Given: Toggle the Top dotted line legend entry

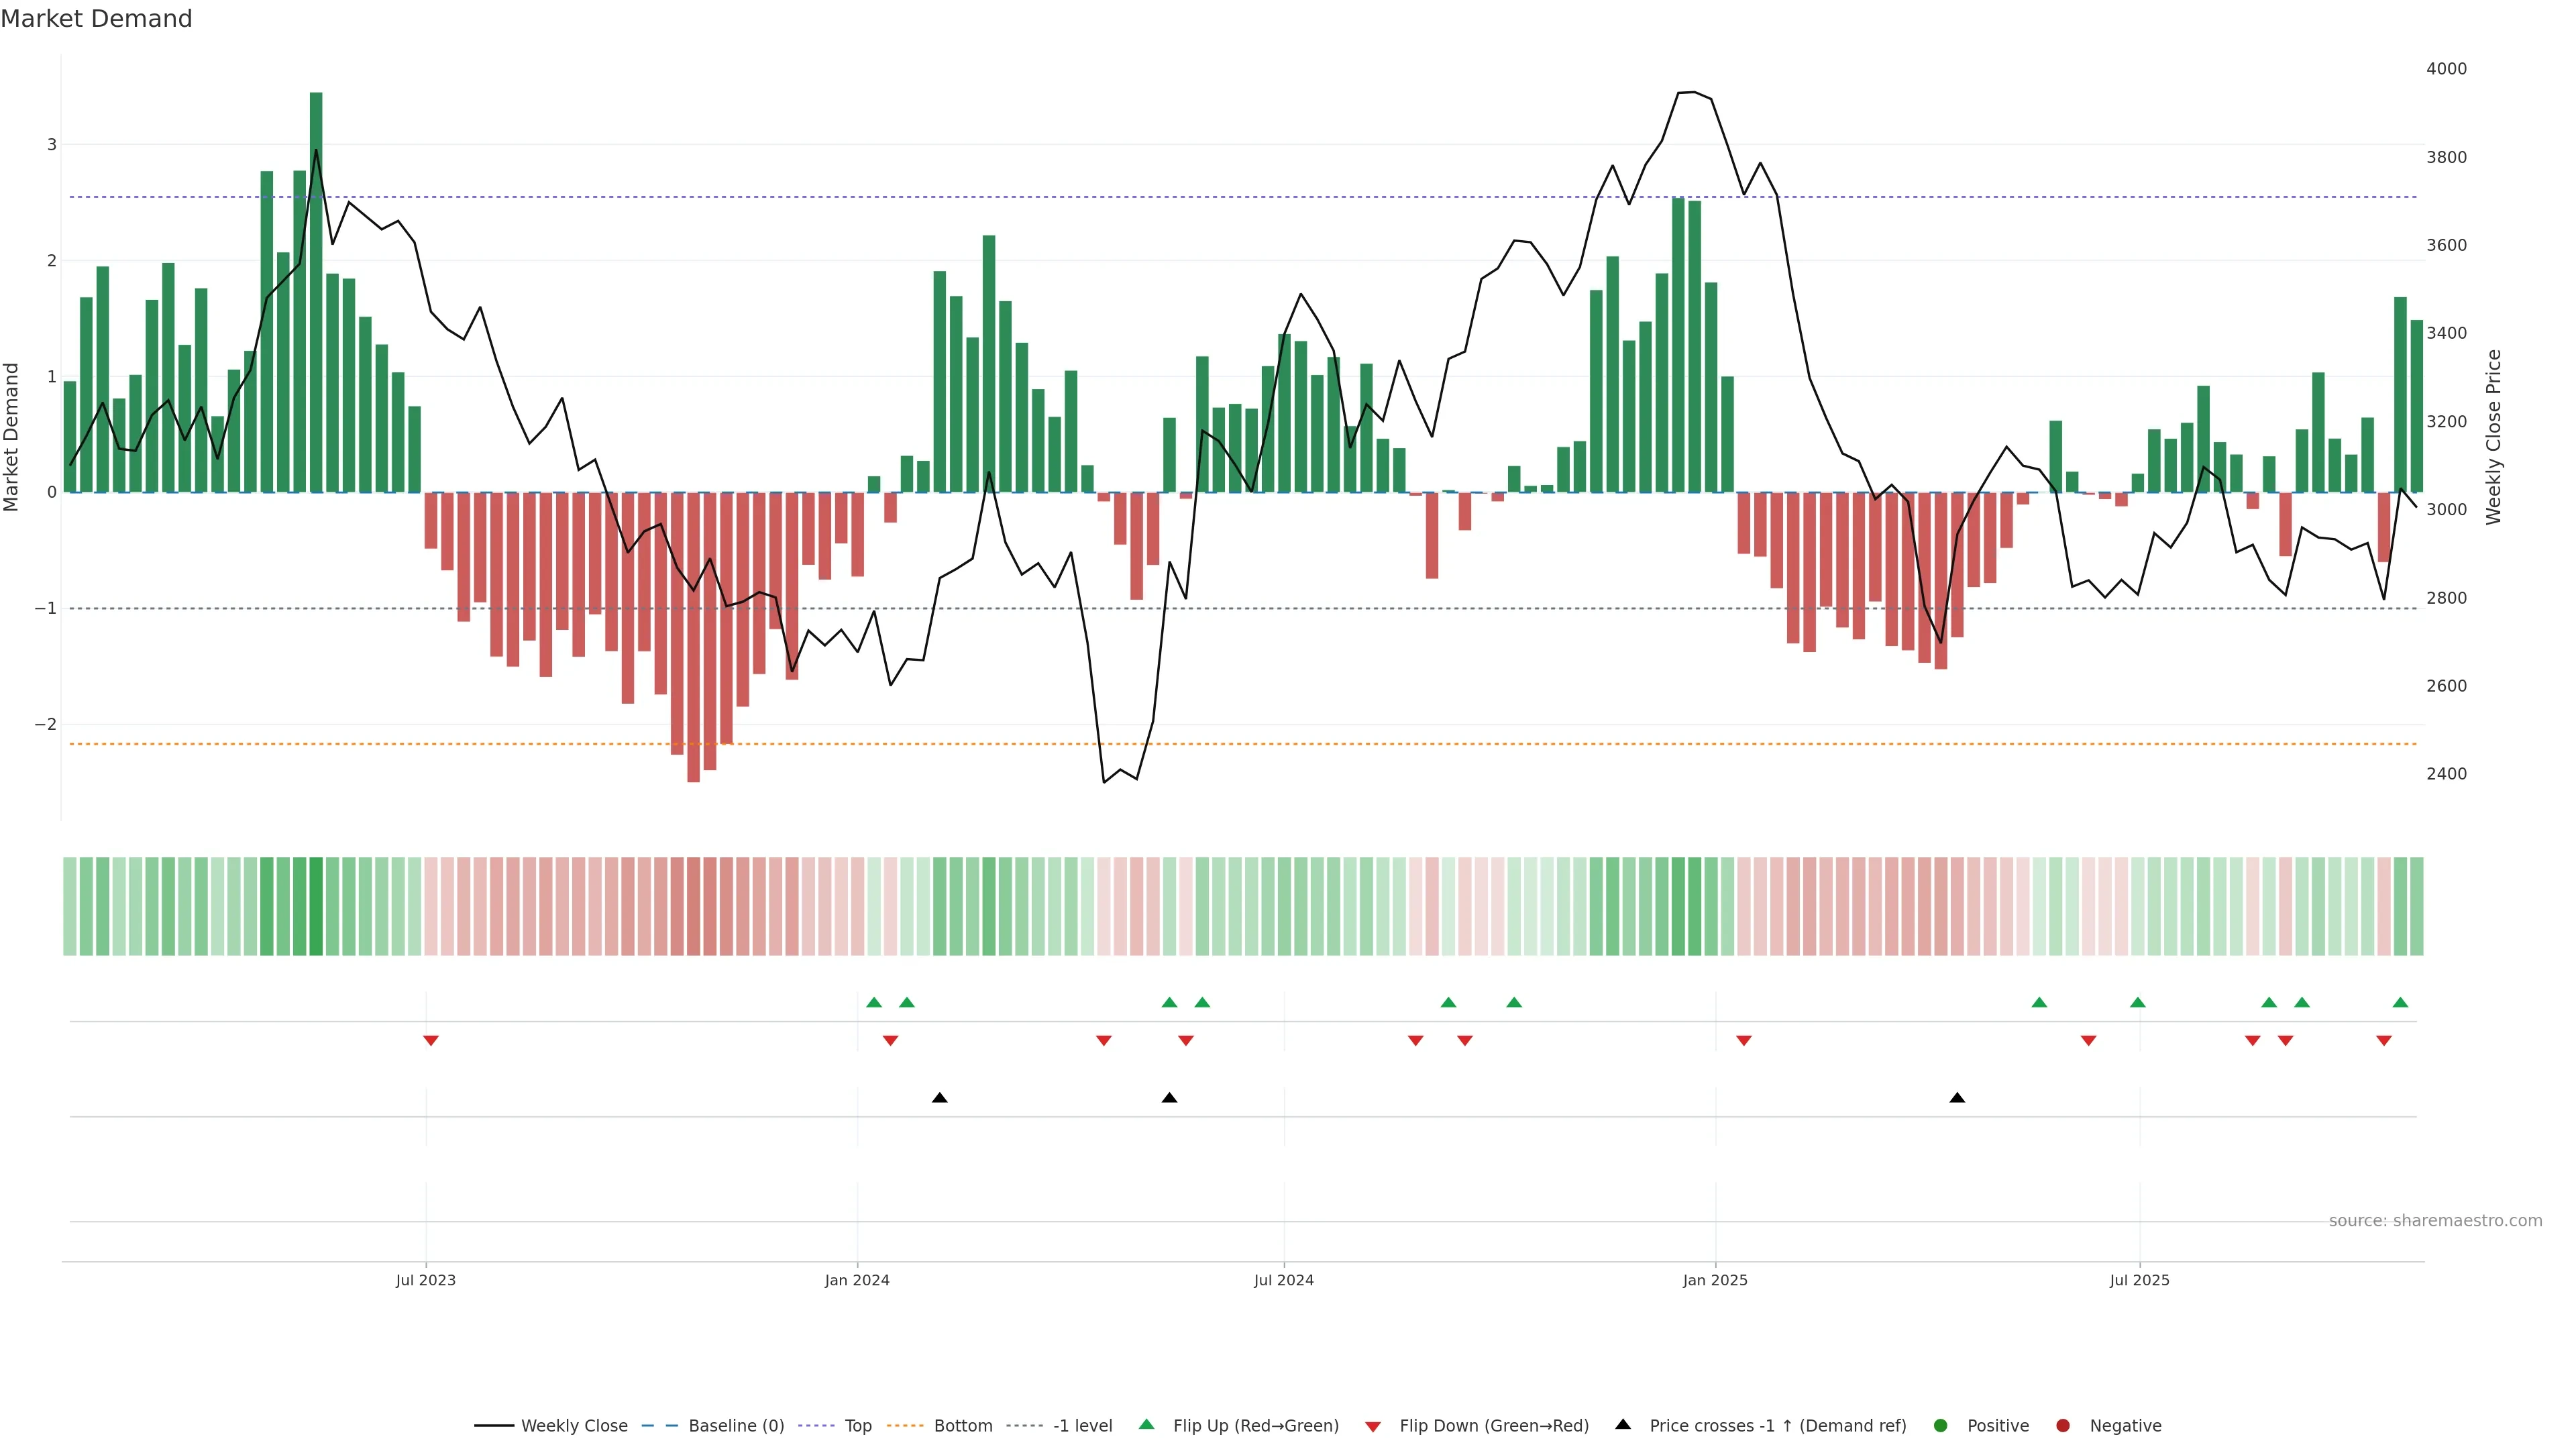Looking at the screenshot, I should click(857, 1425).
